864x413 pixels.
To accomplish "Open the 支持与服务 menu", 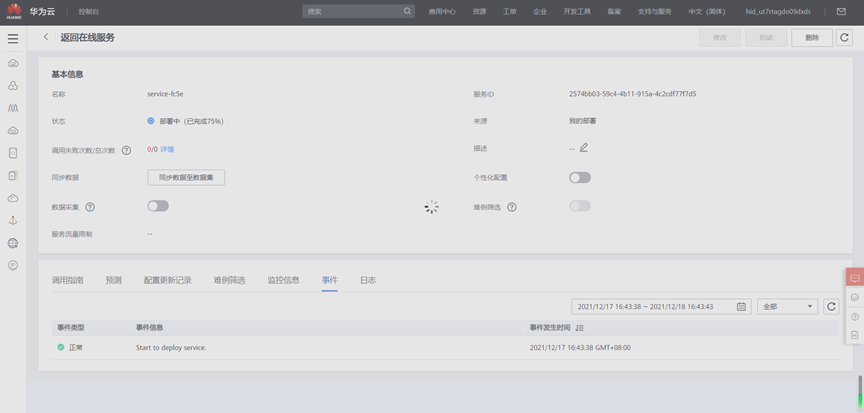I will click(x=655, y=12).
